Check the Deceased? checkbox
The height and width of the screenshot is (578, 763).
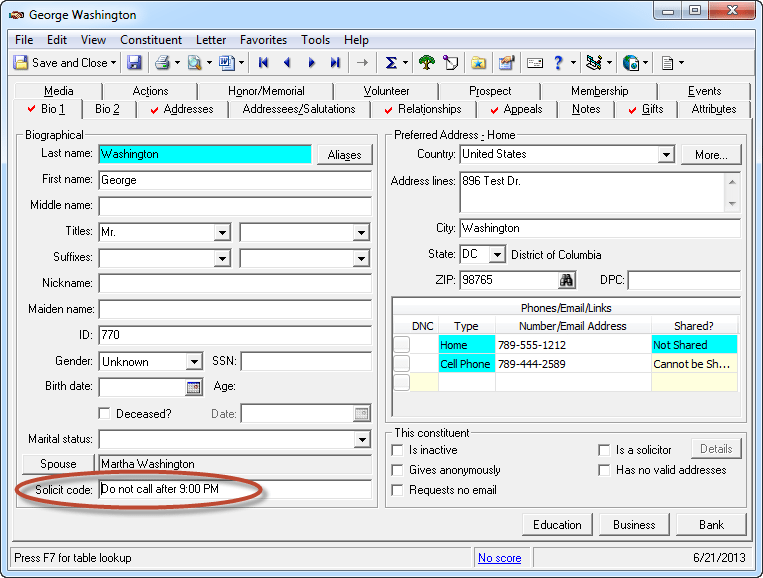105,413
